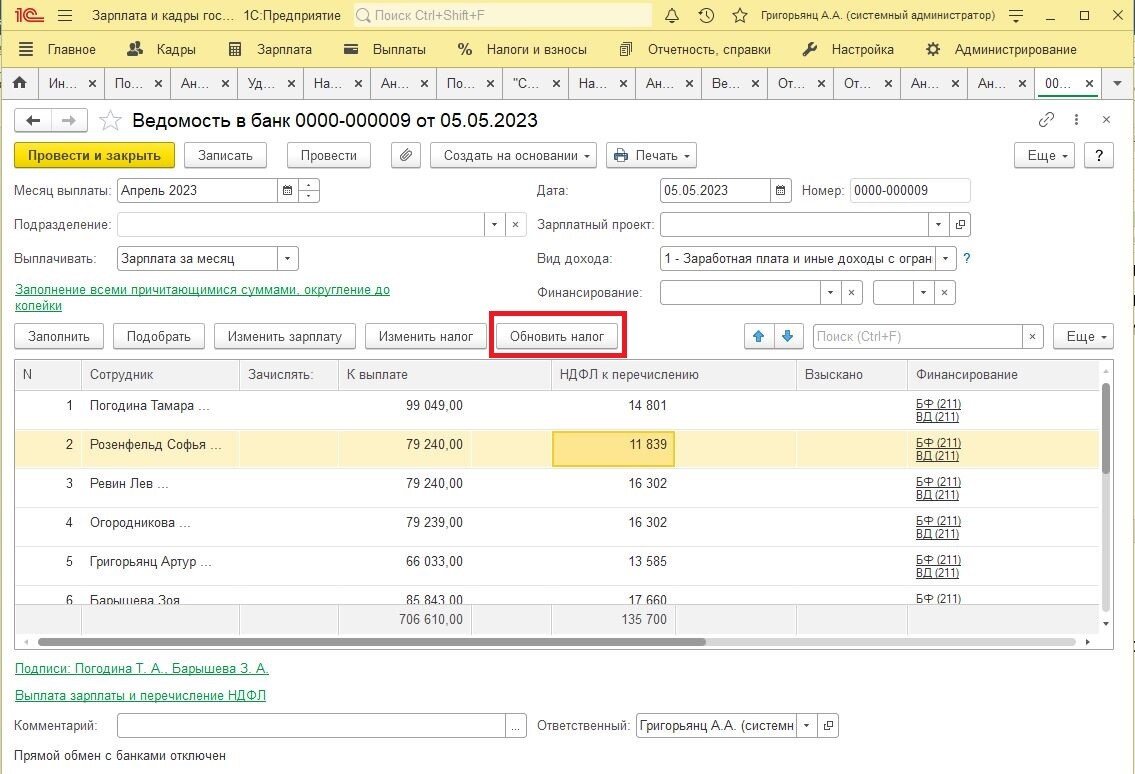Open the Кадры section
The image size is (1135, 774).
tap(175, 49)
